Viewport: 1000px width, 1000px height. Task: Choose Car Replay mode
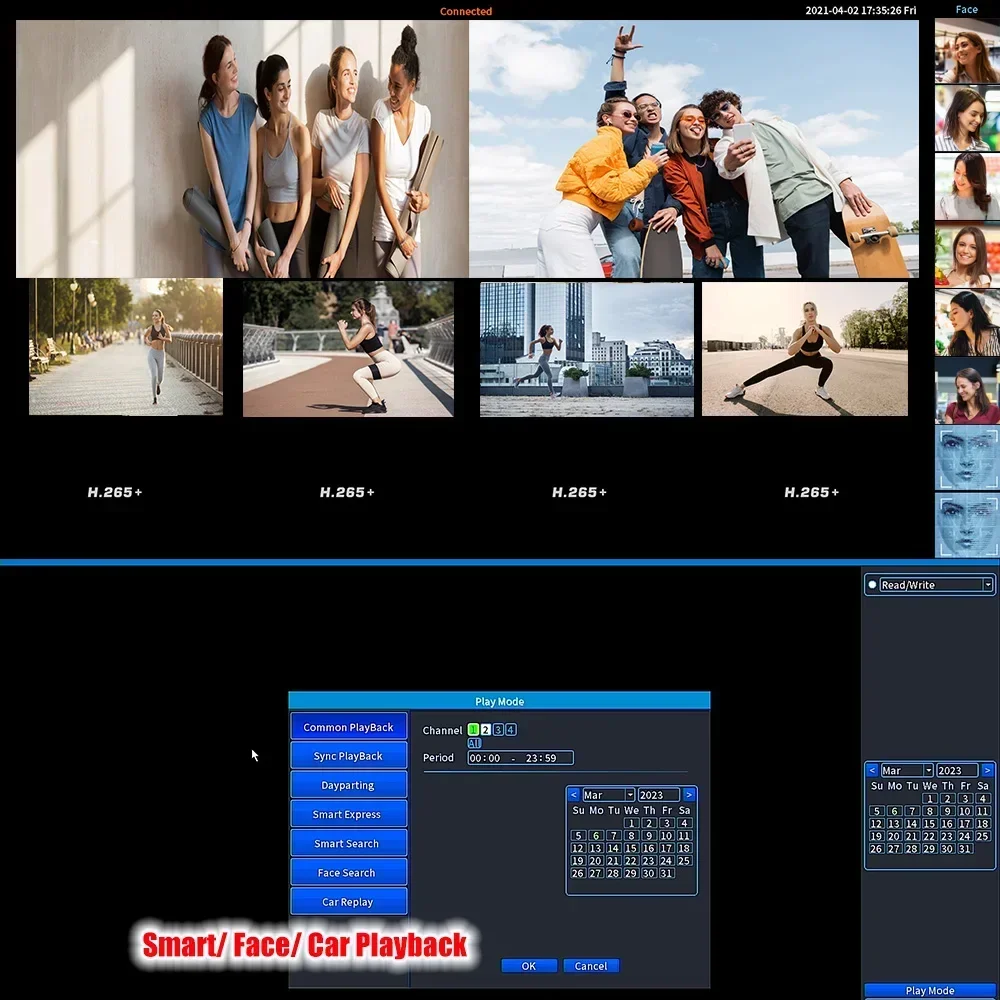(x=348, y=902)
